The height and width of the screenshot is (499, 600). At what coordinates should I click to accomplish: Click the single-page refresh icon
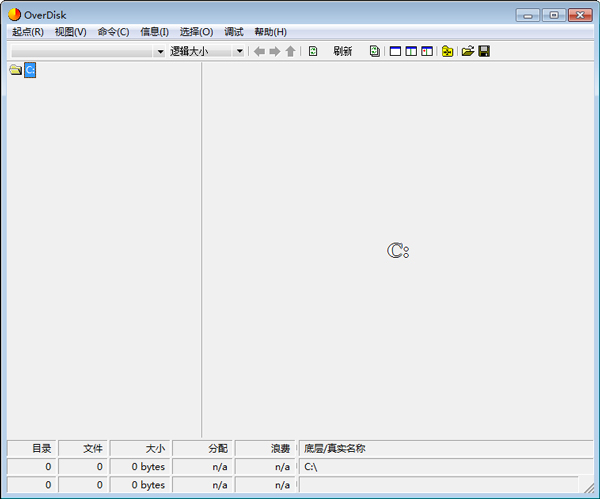tap(313, 51)
